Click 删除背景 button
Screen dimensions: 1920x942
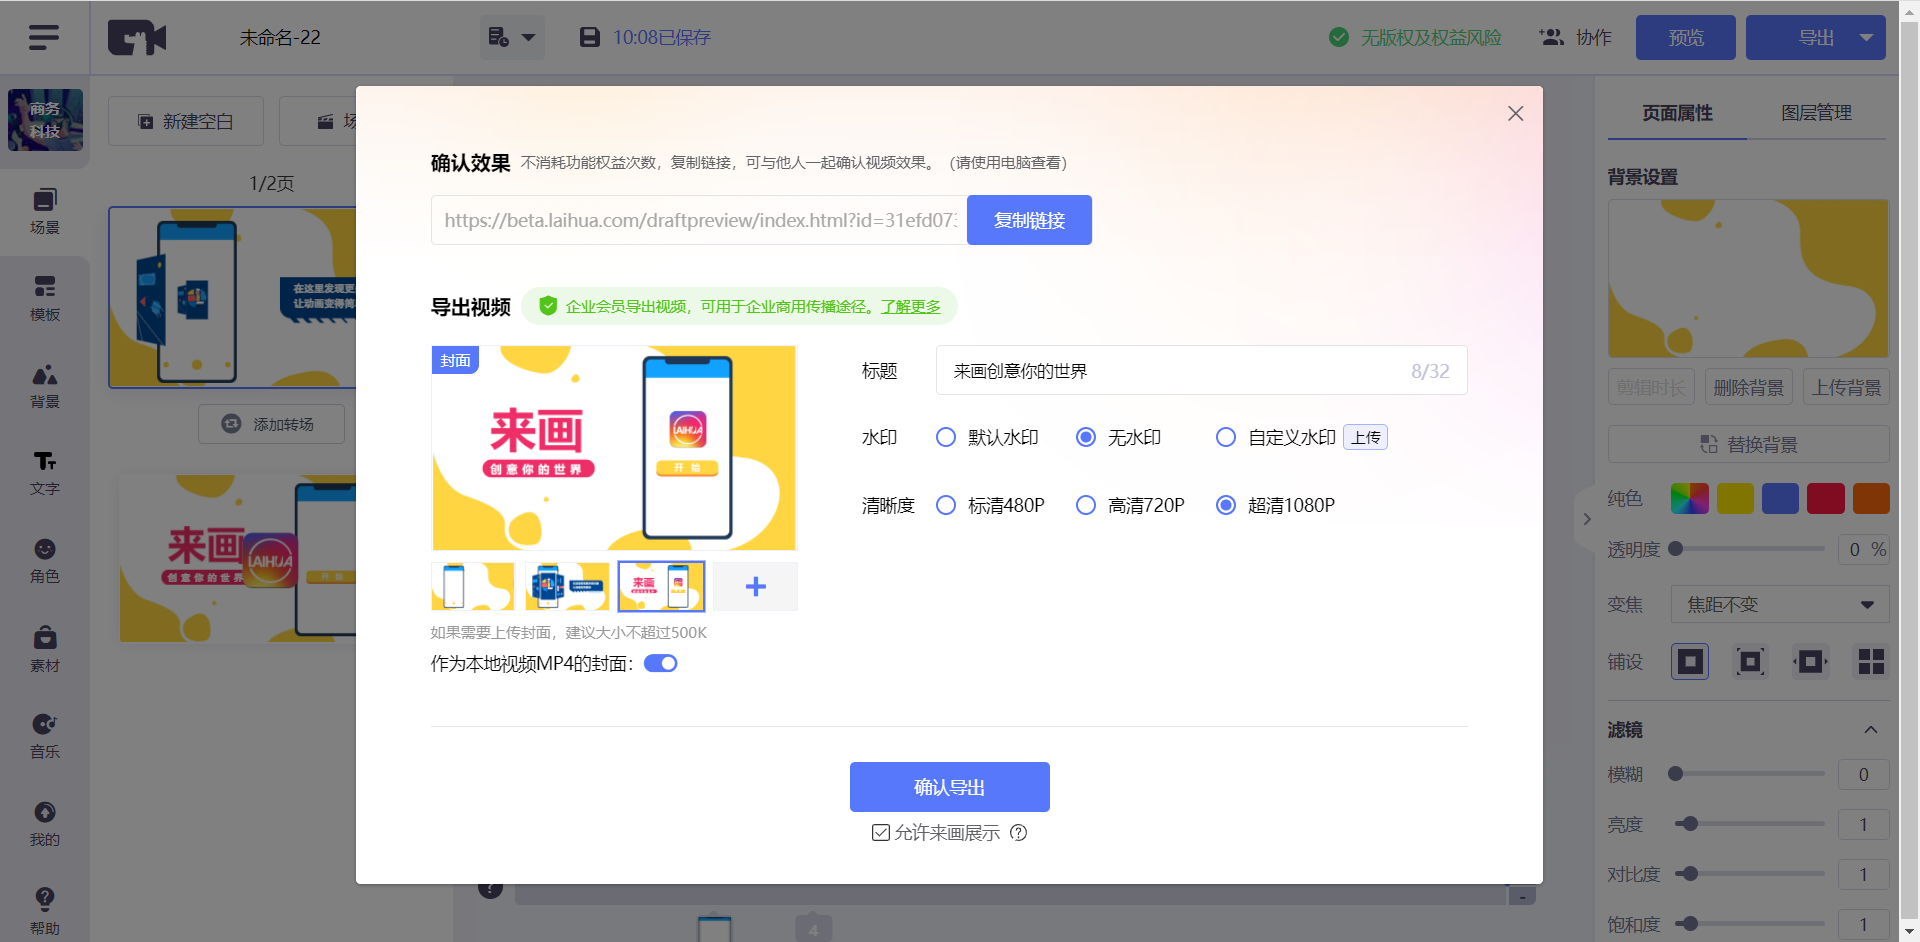point(1748,387)
